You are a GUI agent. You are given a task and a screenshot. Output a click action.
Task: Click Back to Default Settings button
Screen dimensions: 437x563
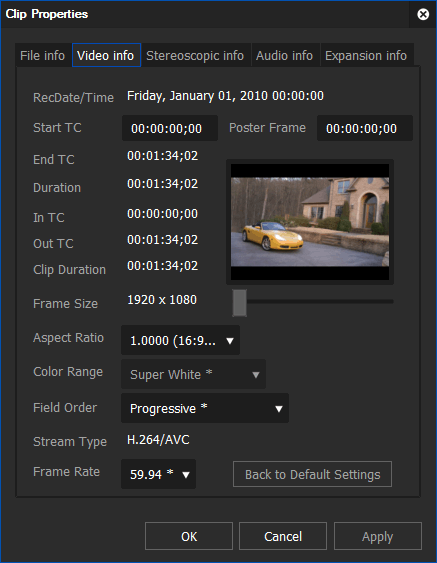pyautogui.click(x=312, y=474)
